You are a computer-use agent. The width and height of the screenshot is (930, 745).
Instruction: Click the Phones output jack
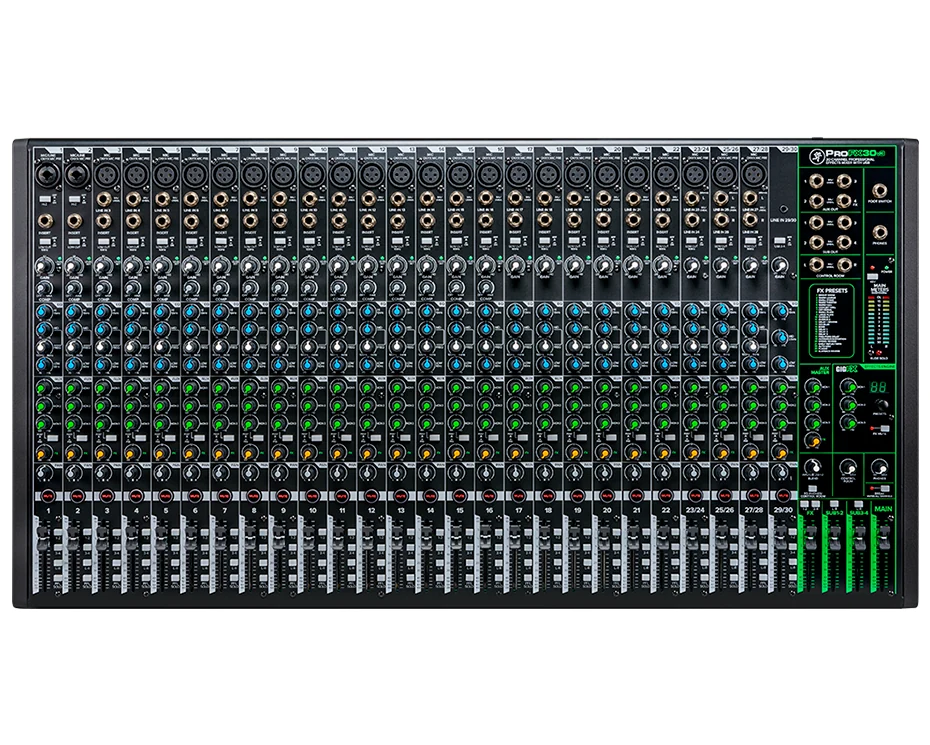click(880, 232)
